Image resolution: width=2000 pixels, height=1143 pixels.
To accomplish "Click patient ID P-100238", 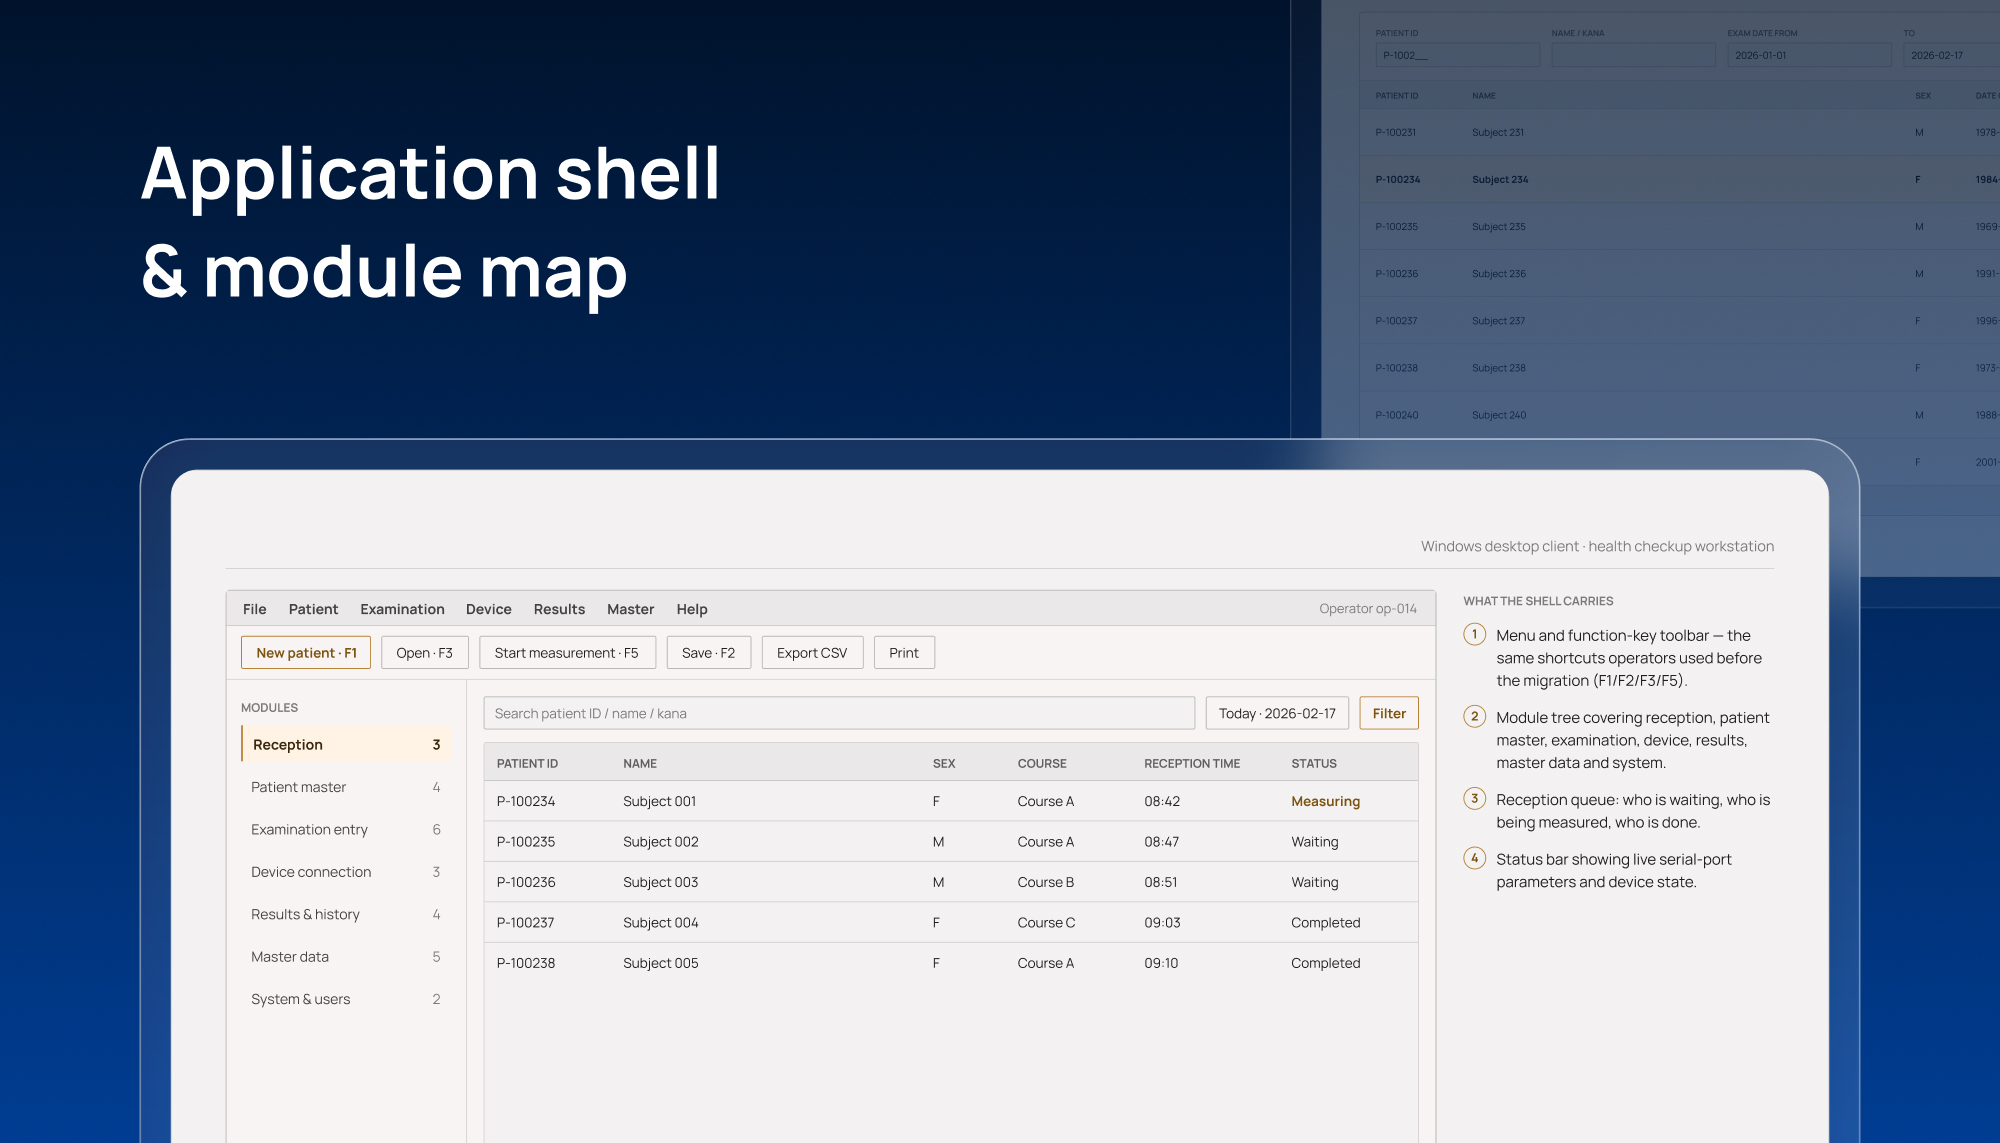I will pyautogui.click(x=526, y=963).
